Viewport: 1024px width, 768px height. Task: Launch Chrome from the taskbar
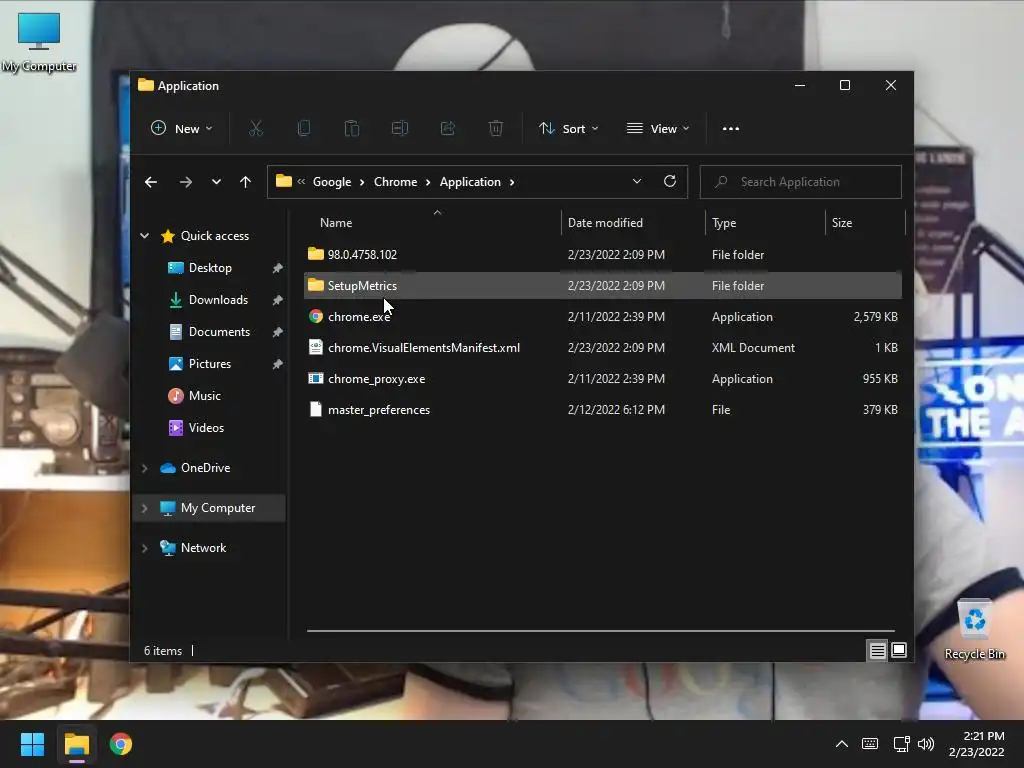click(121, 744)
